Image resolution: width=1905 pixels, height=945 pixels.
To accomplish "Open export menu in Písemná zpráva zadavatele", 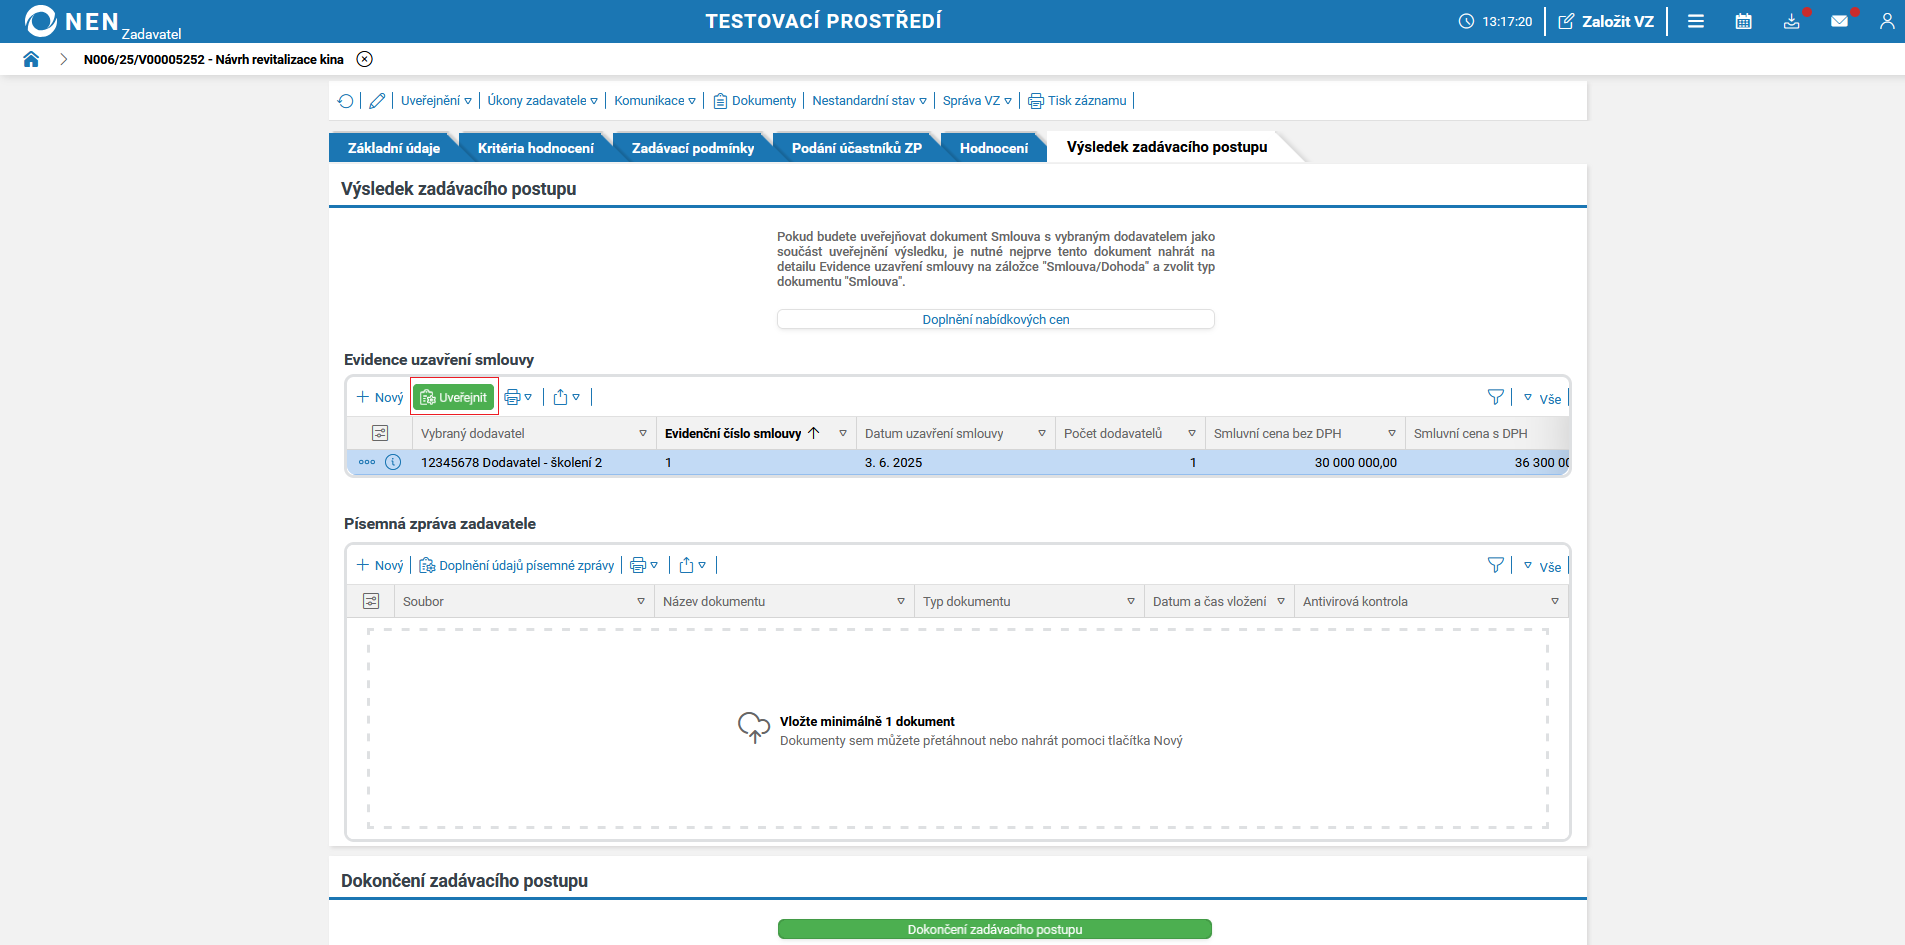I will click(693, 565).
